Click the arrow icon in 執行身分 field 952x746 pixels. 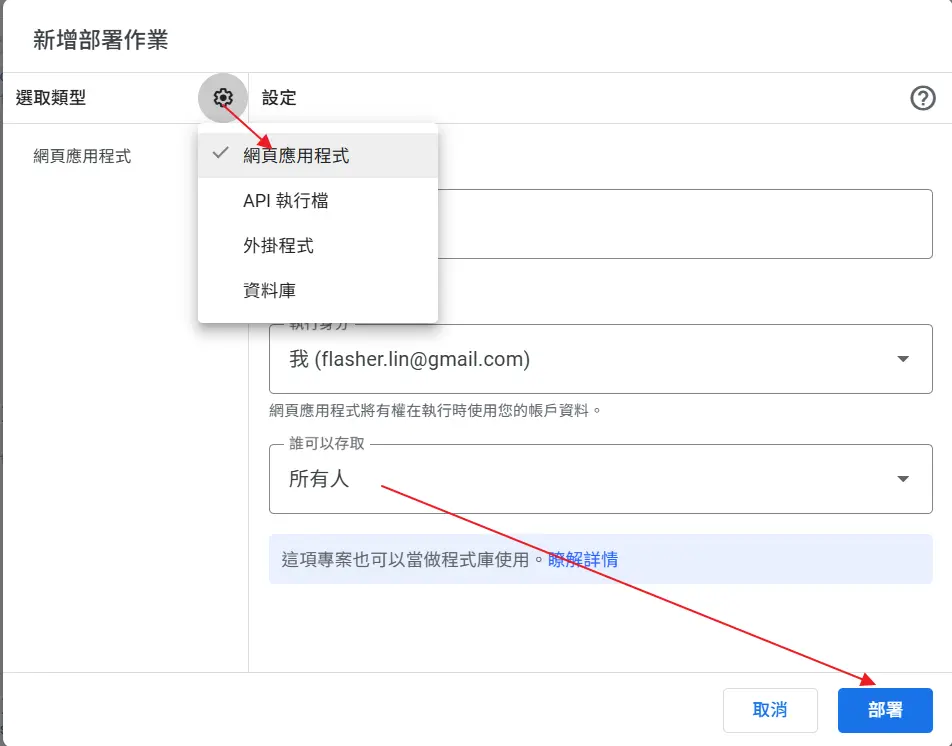click(902, 359)
